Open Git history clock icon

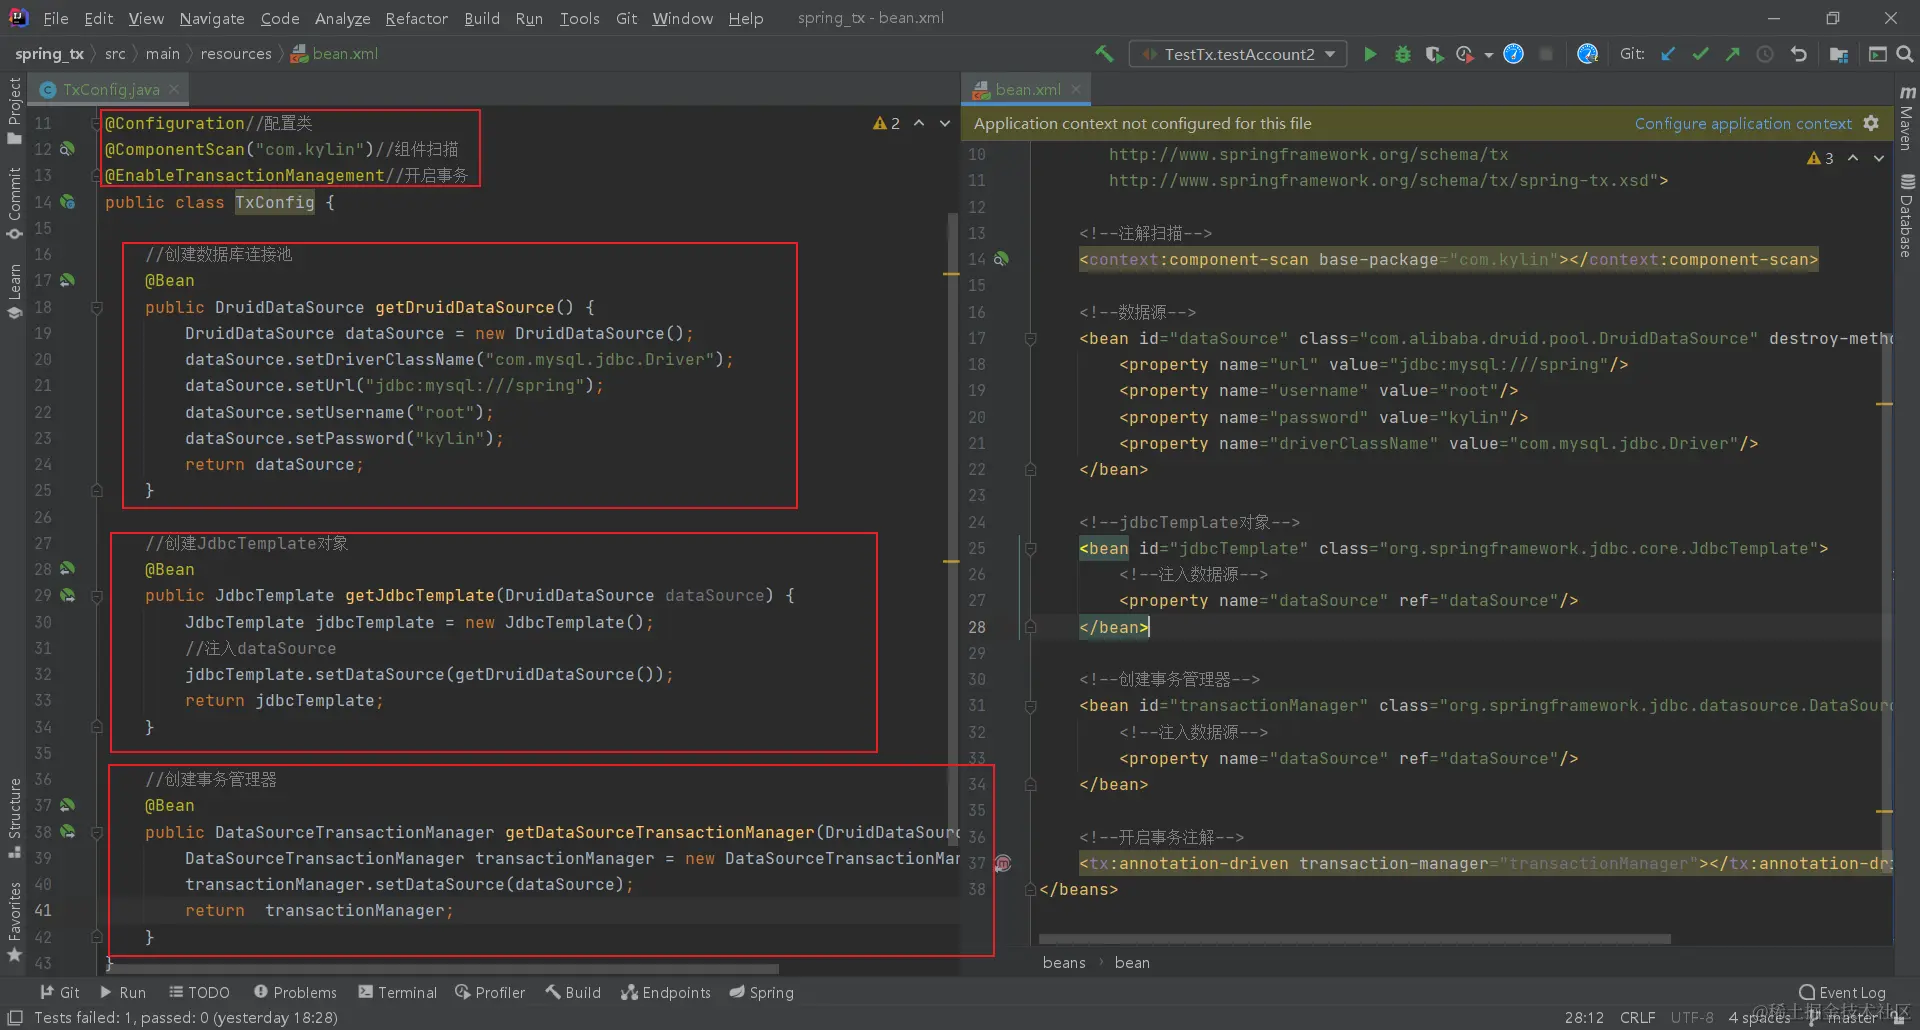click(x=1765, y=54)
